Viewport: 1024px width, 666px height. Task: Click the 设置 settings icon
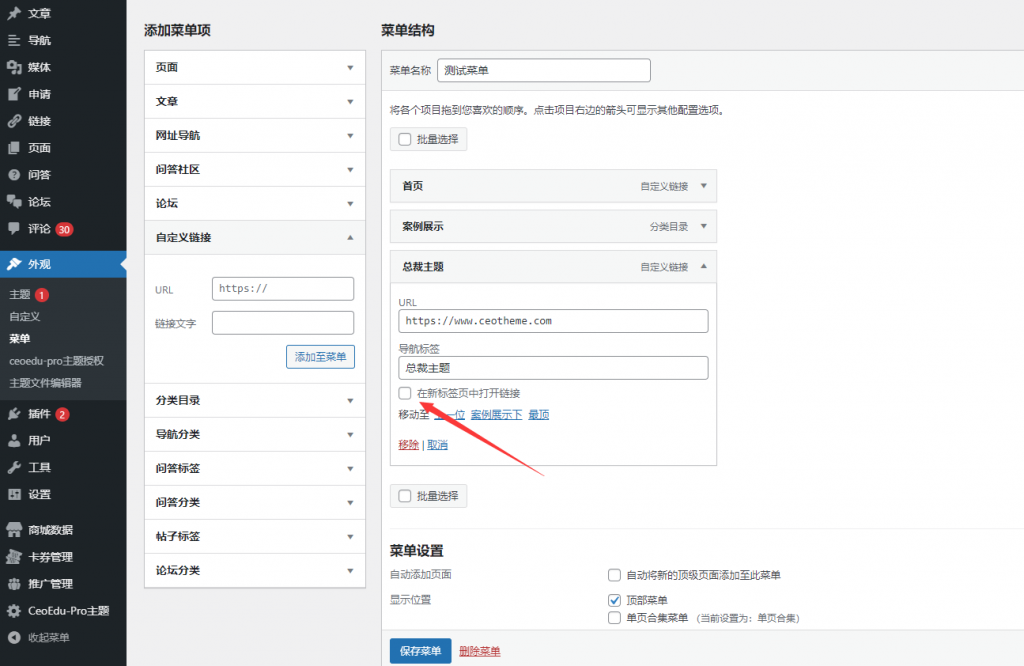pos(14,494)
